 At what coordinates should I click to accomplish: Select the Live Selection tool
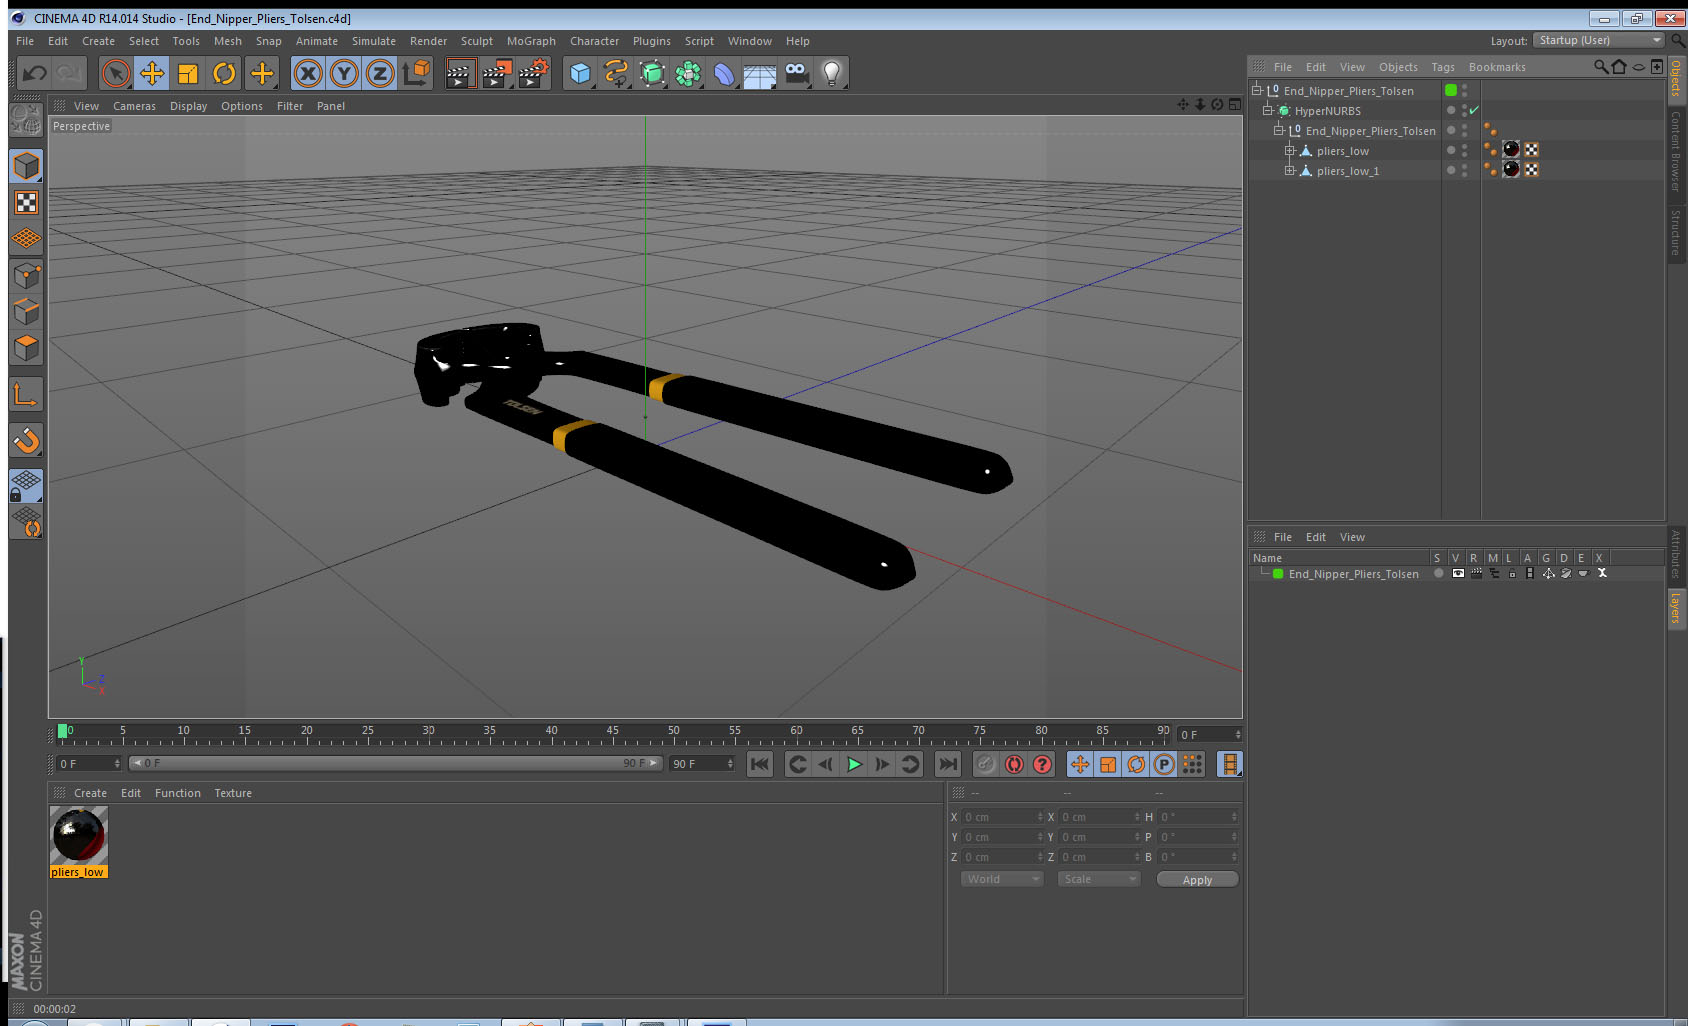[x=116, y=73]
